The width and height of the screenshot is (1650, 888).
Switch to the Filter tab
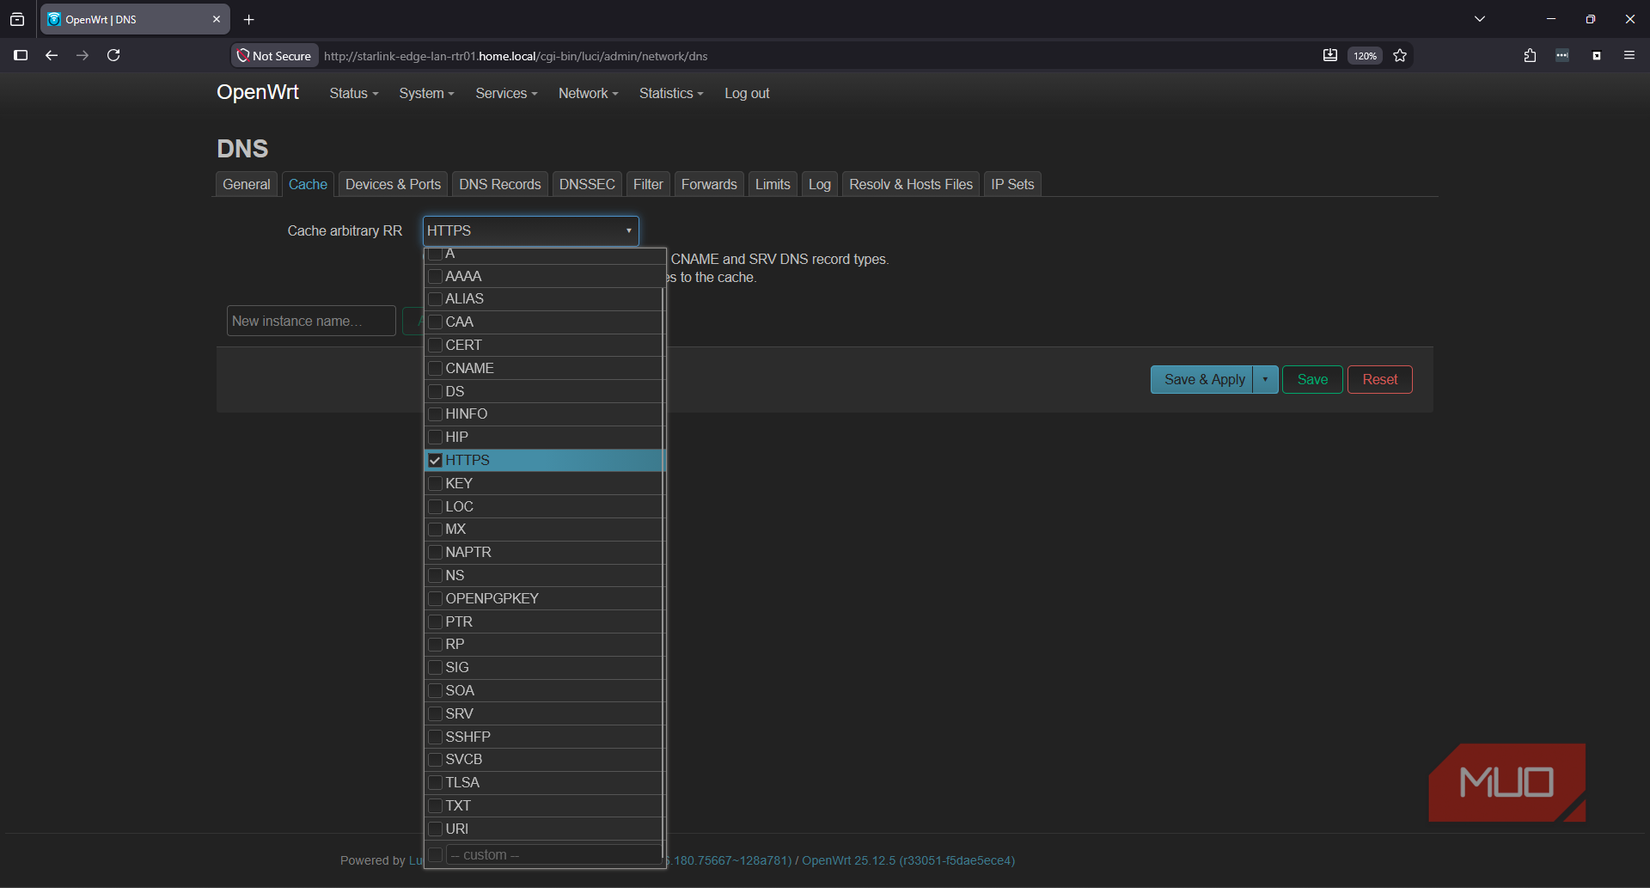[x=648, y=184]
